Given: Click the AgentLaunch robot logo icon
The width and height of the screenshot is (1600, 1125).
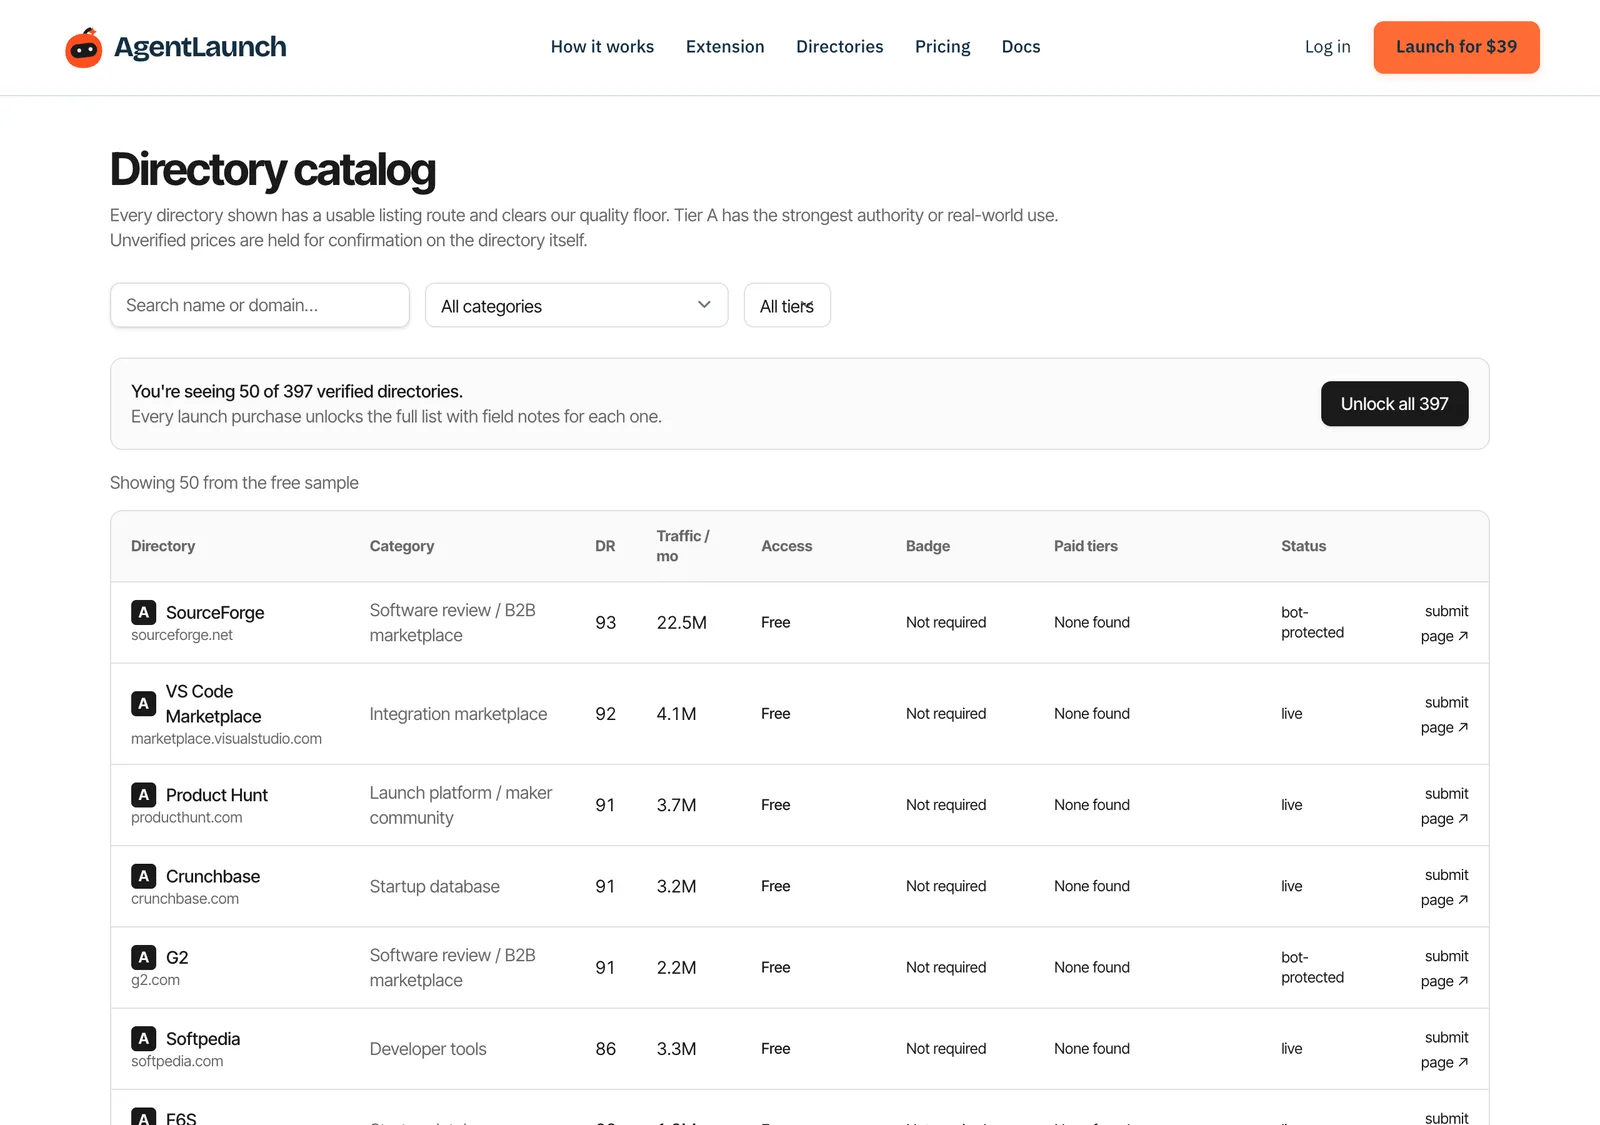Looking at the screenshot, I should click(x=84, y=47).
